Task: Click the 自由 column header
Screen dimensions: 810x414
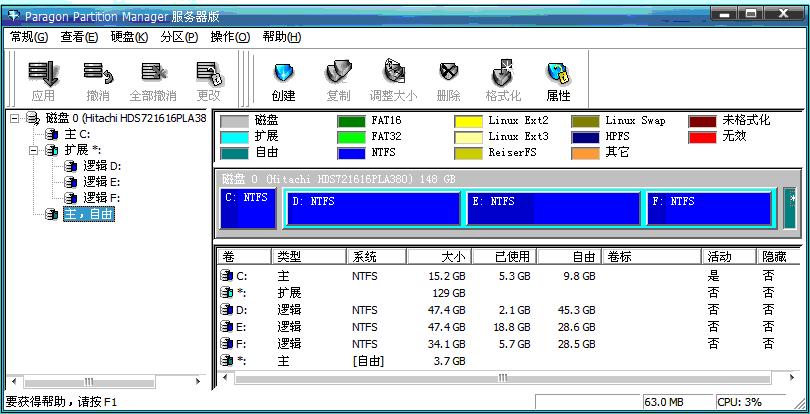Action: pos(569,256)
